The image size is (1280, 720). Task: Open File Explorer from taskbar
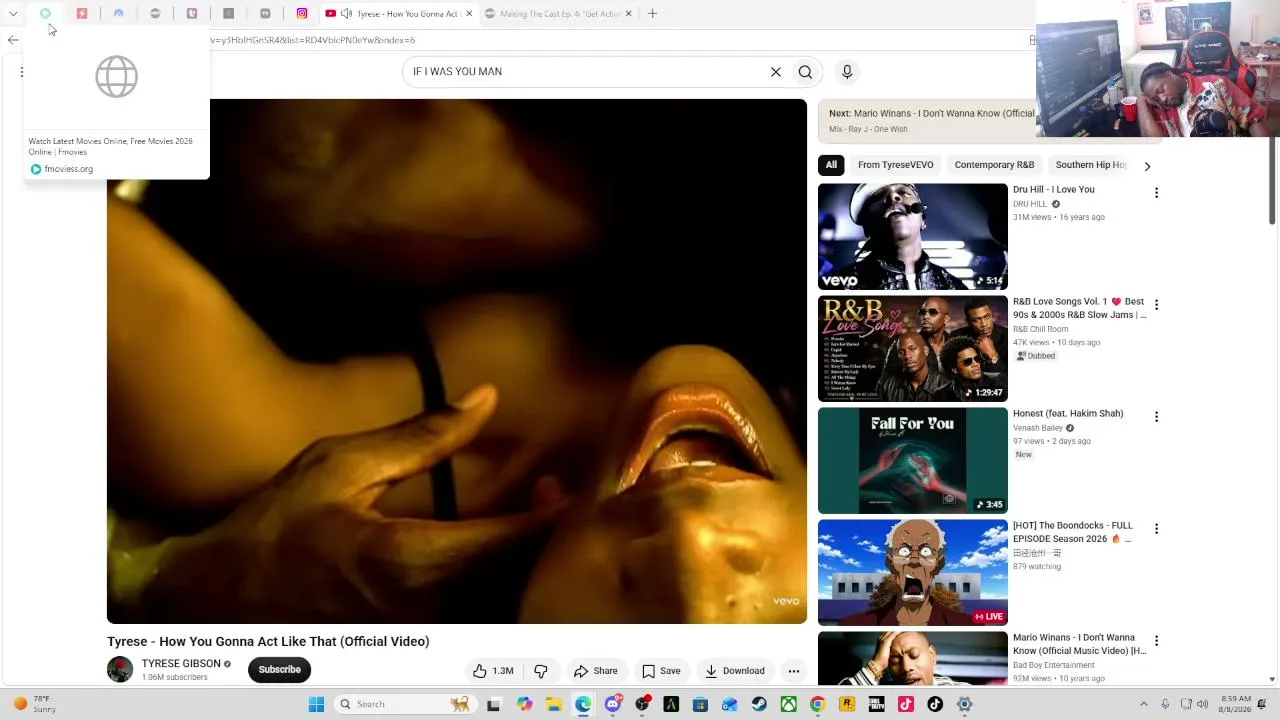554,705
